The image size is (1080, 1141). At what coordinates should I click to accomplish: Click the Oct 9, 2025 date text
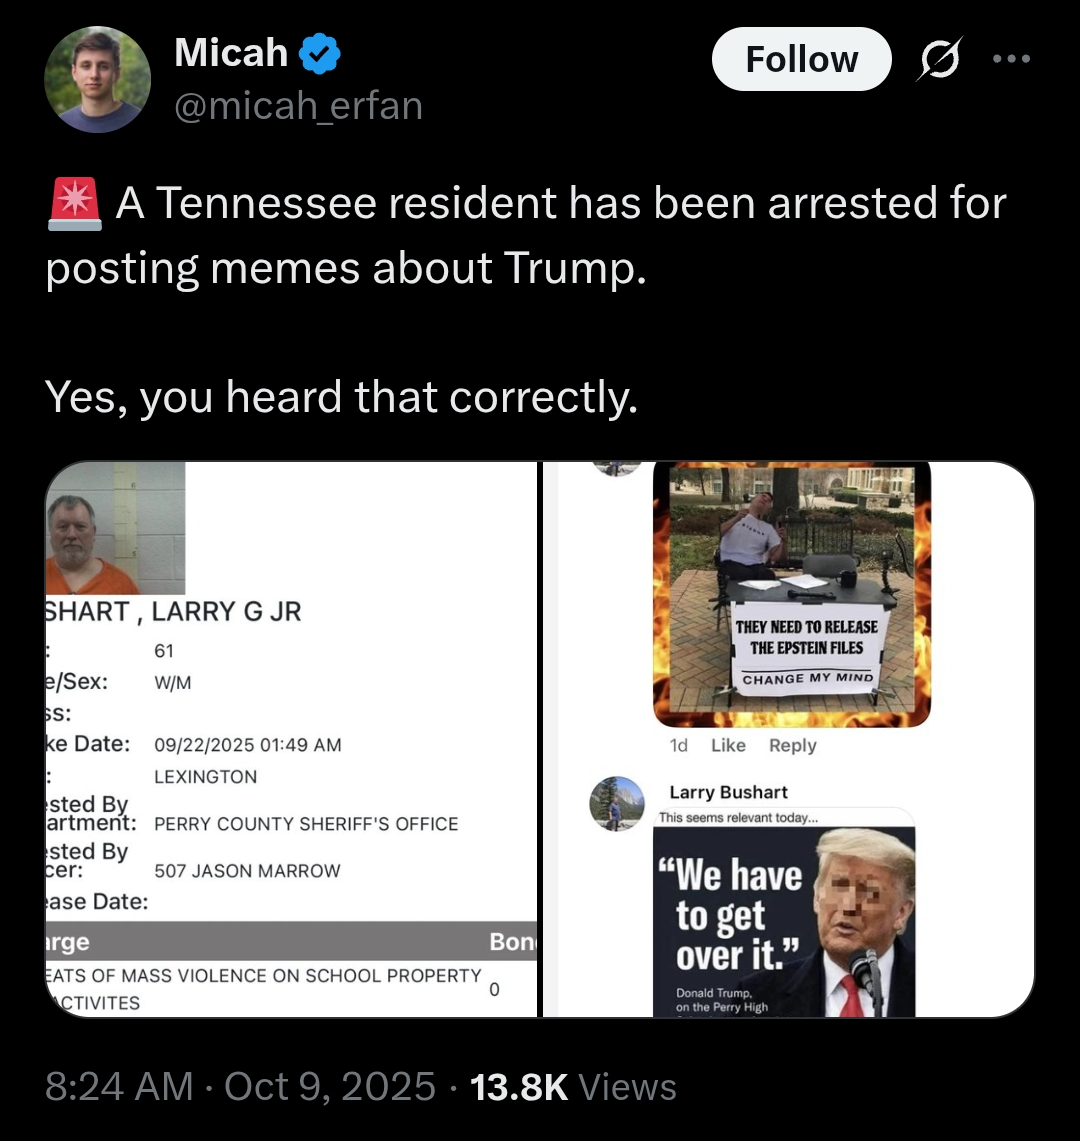coord(330,1086)
